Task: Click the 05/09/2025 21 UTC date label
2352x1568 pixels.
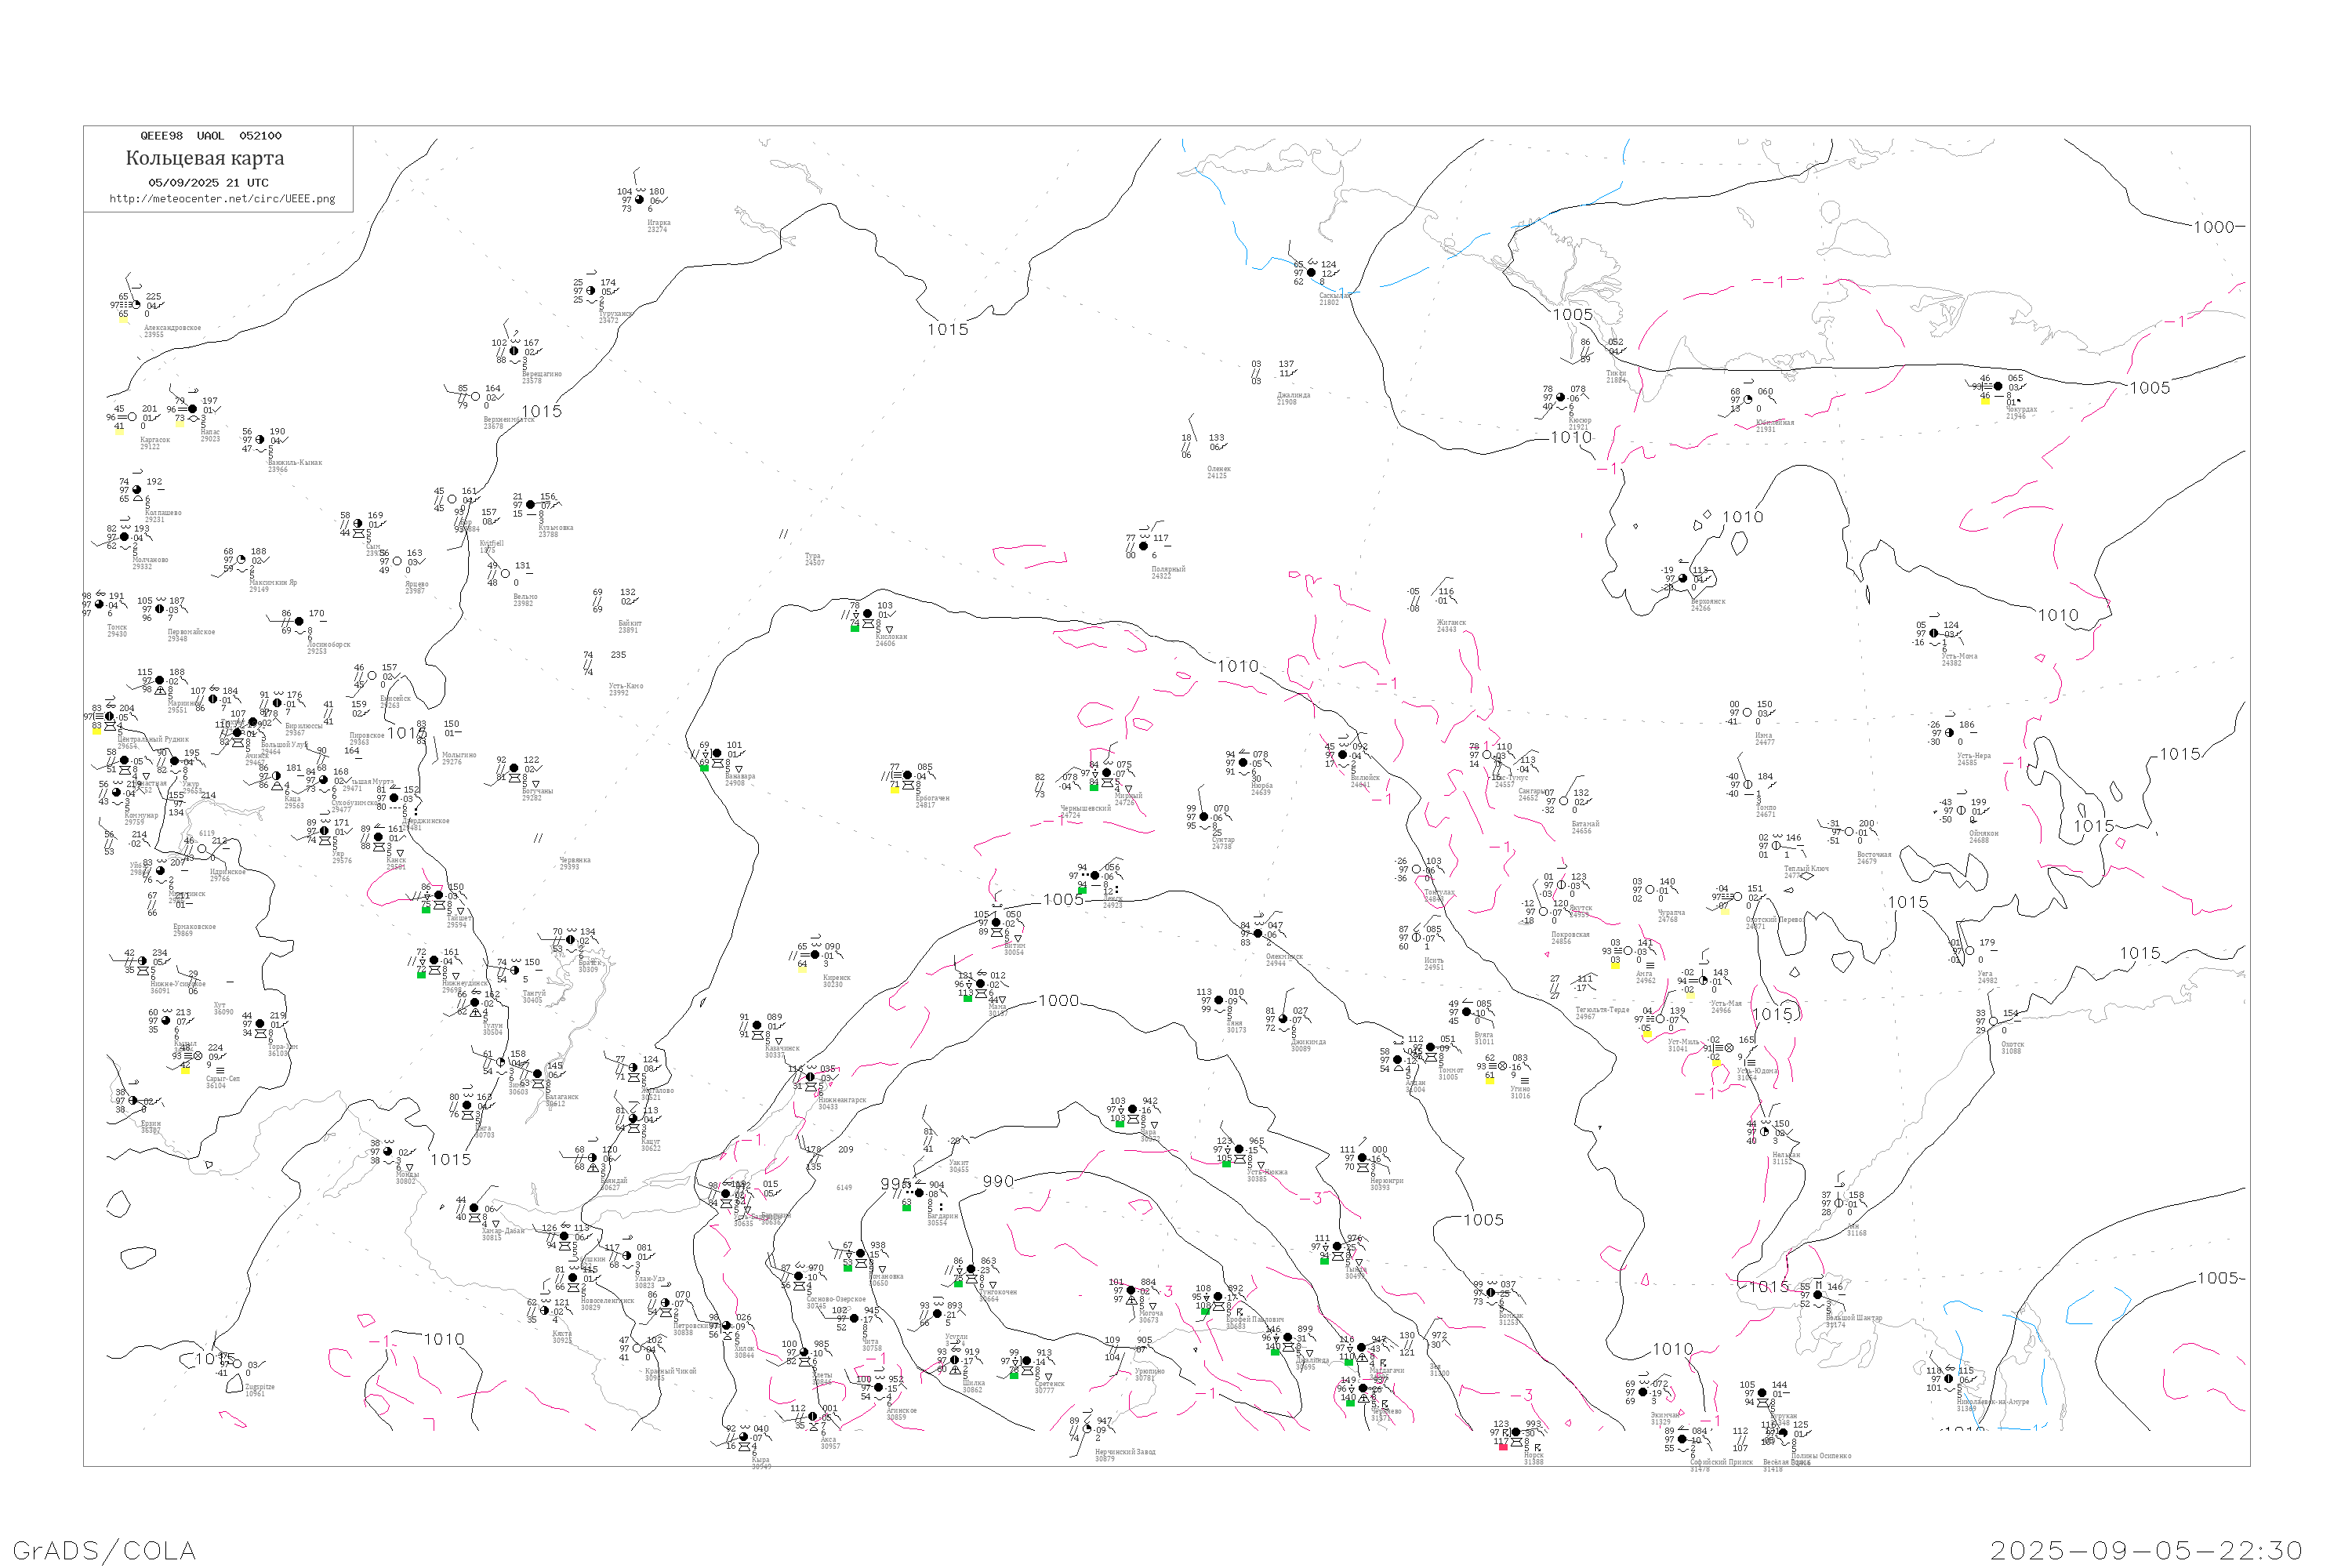Action: 208,183
